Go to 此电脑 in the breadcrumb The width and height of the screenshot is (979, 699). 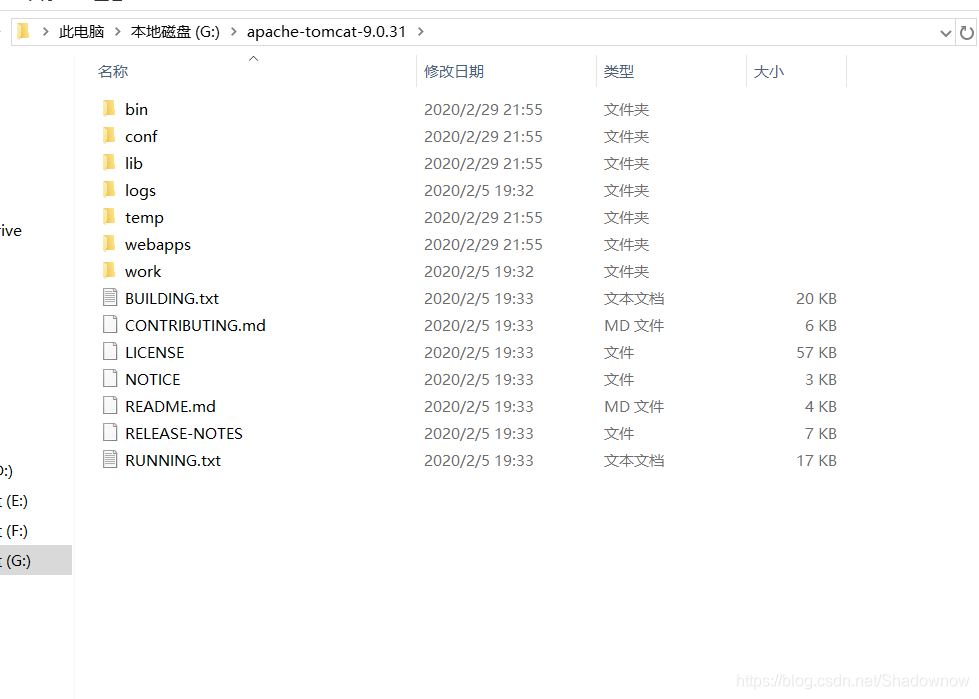[81, 32]
